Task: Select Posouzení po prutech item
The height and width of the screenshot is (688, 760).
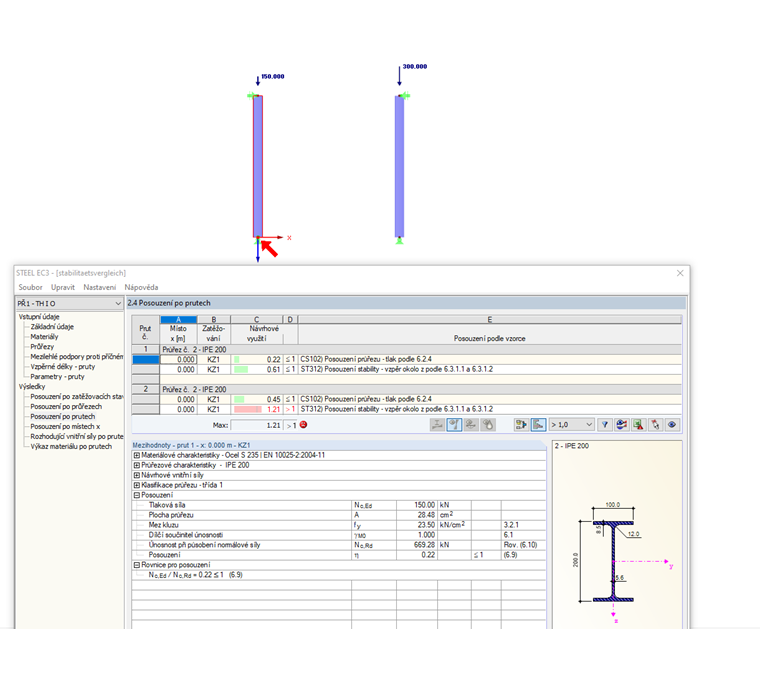Action: (x=63, y=416)
